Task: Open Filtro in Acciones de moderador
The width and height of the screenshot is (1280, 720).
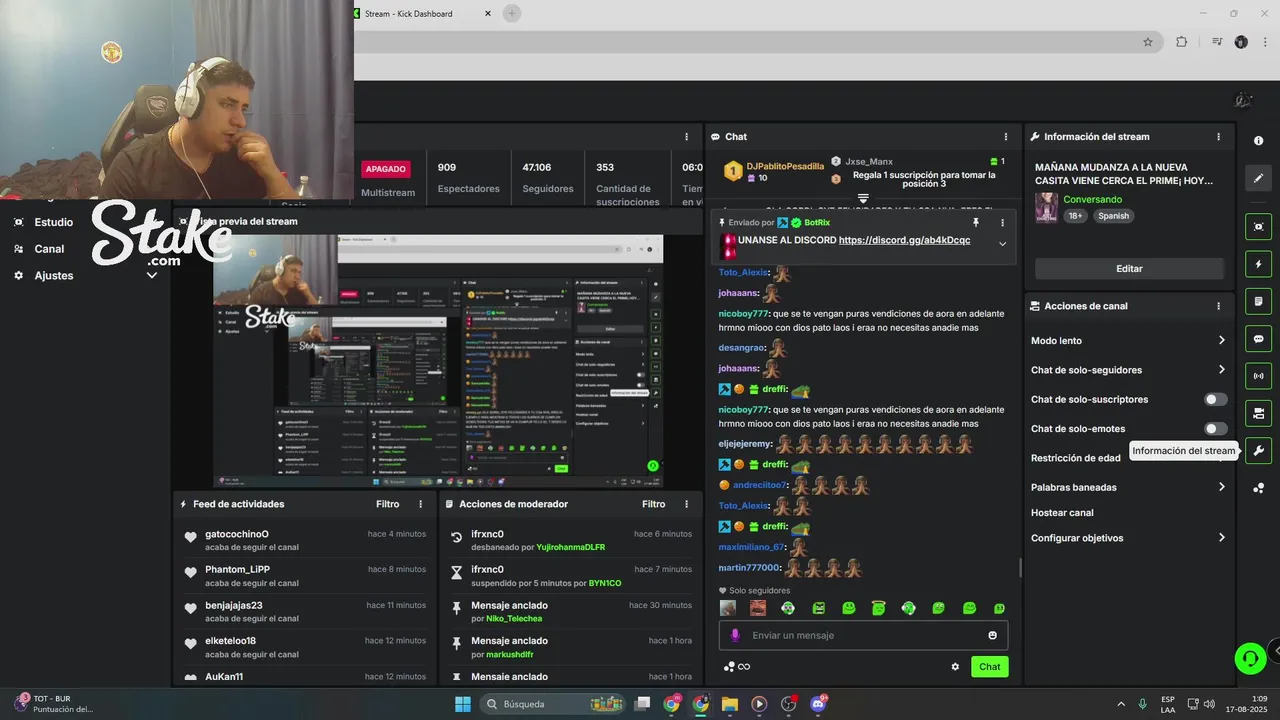Action: (x=654, y=504)
